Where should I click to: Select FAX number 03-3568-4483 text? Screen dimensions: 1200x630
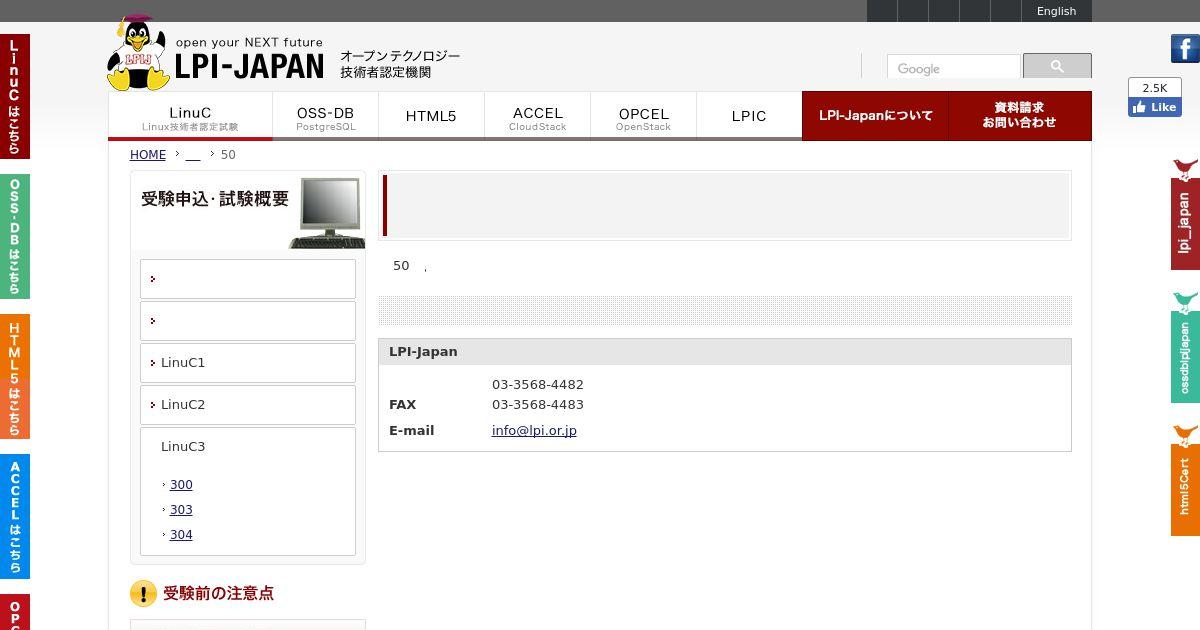tap(538, 405)
